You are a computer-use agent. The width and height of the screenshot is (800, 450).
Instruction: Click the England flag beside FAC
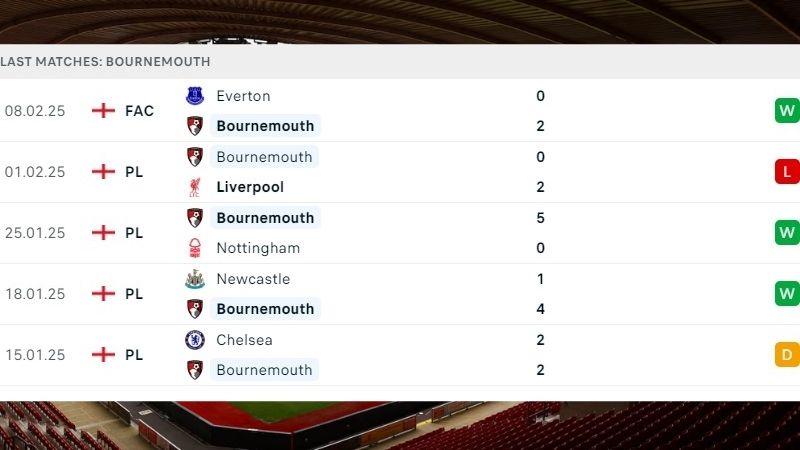pos(103,111)
